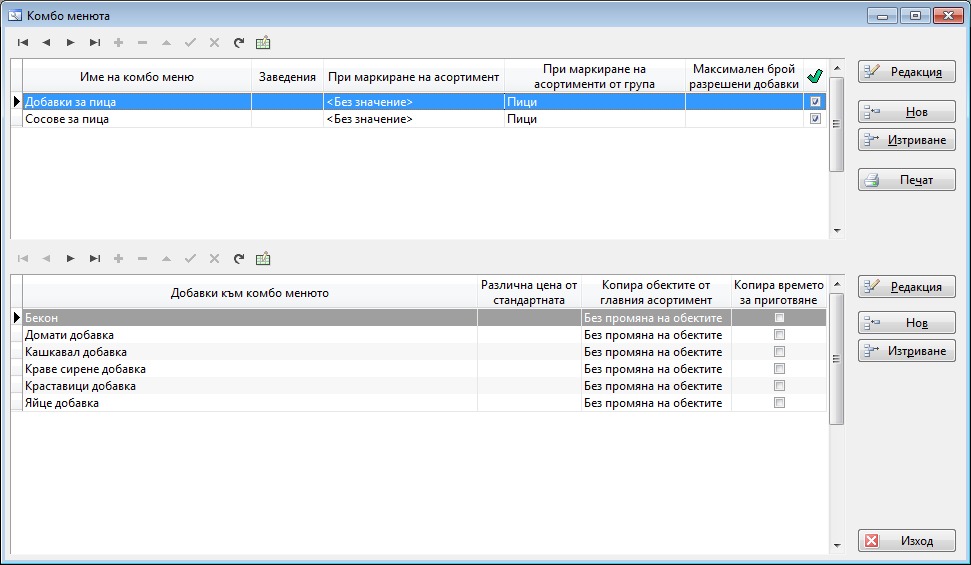Click export to Excel icon in upper toolbar
Viewport: 971px width, 565px height.
point(263,43)
